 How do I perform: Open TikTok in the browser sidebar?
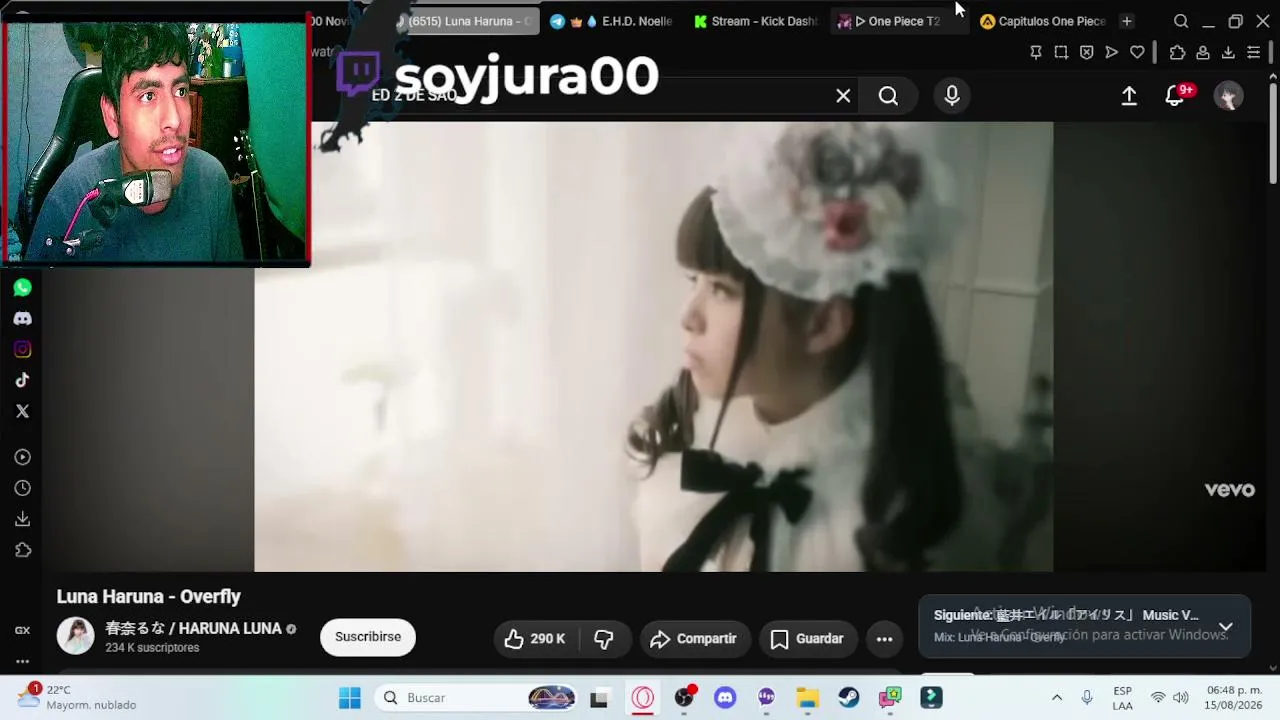click(x=23, y=380)
